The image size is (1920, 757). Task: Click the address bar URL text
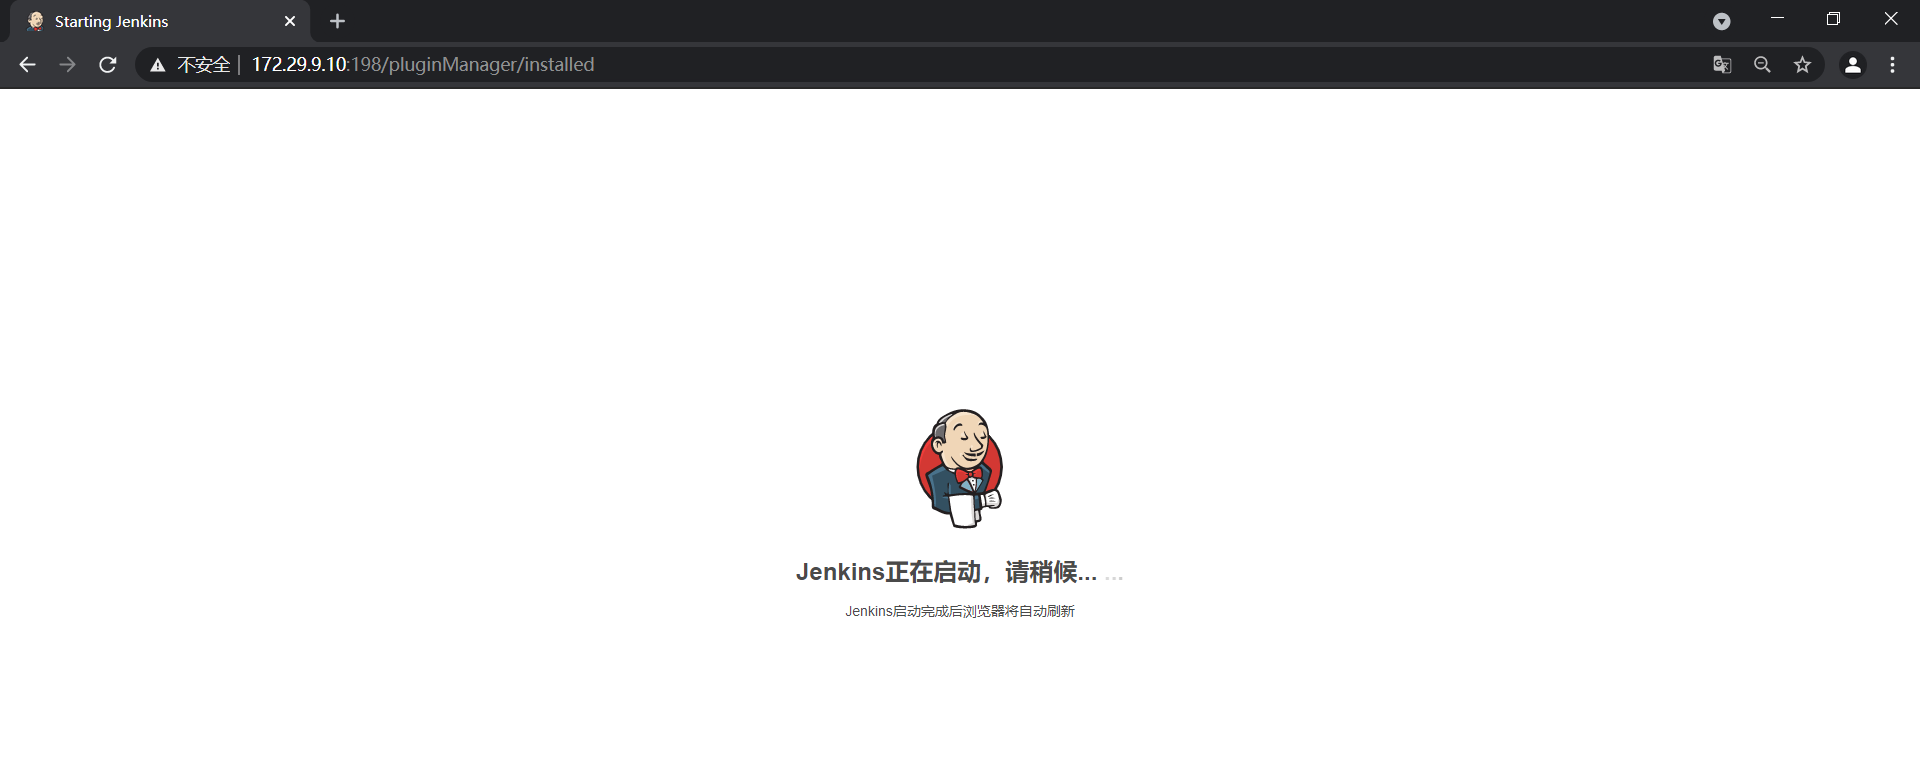(x=423, y=65)
